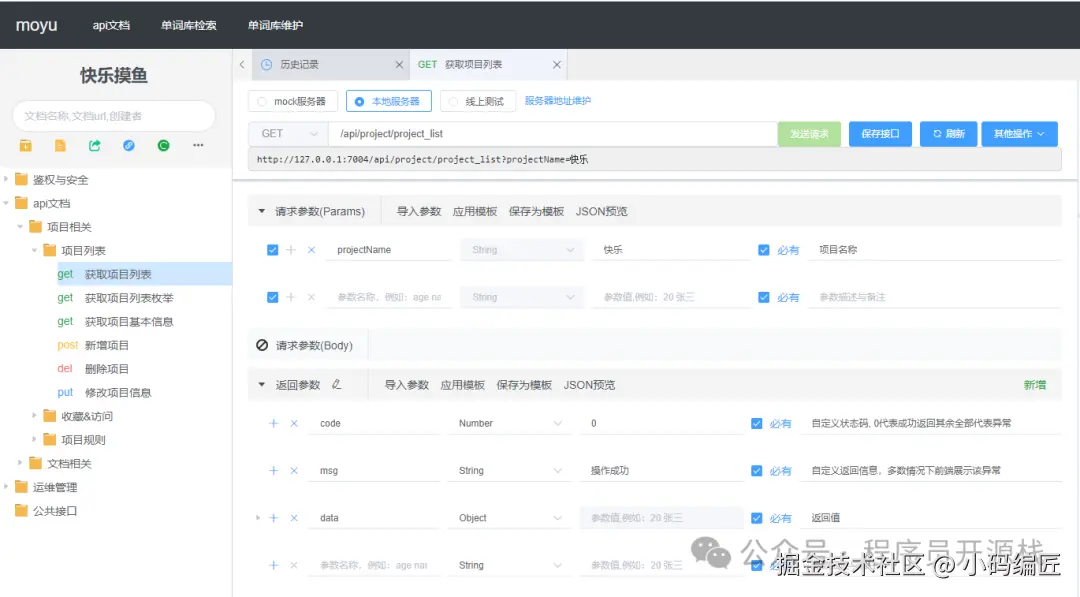
Task: Close the 获取项目列表 tab
Action: pos(557,64)
